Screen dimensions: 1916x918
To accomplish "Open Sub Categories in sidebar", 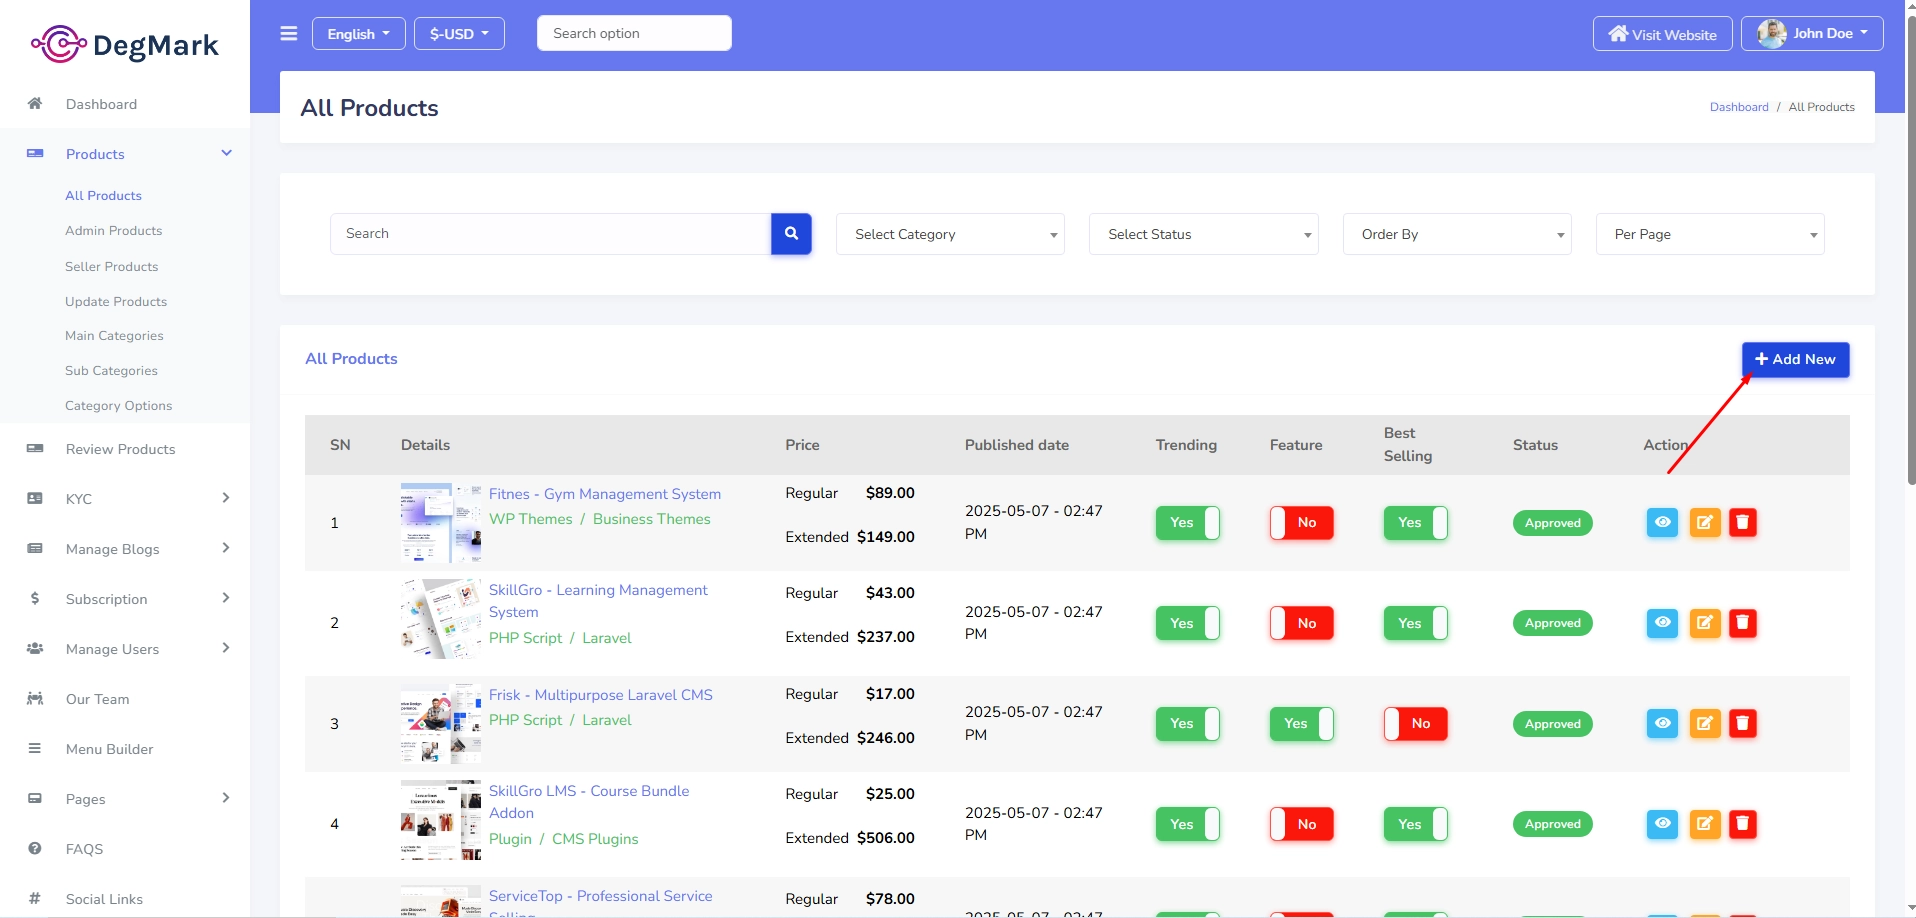I will (x=111, y=370).
